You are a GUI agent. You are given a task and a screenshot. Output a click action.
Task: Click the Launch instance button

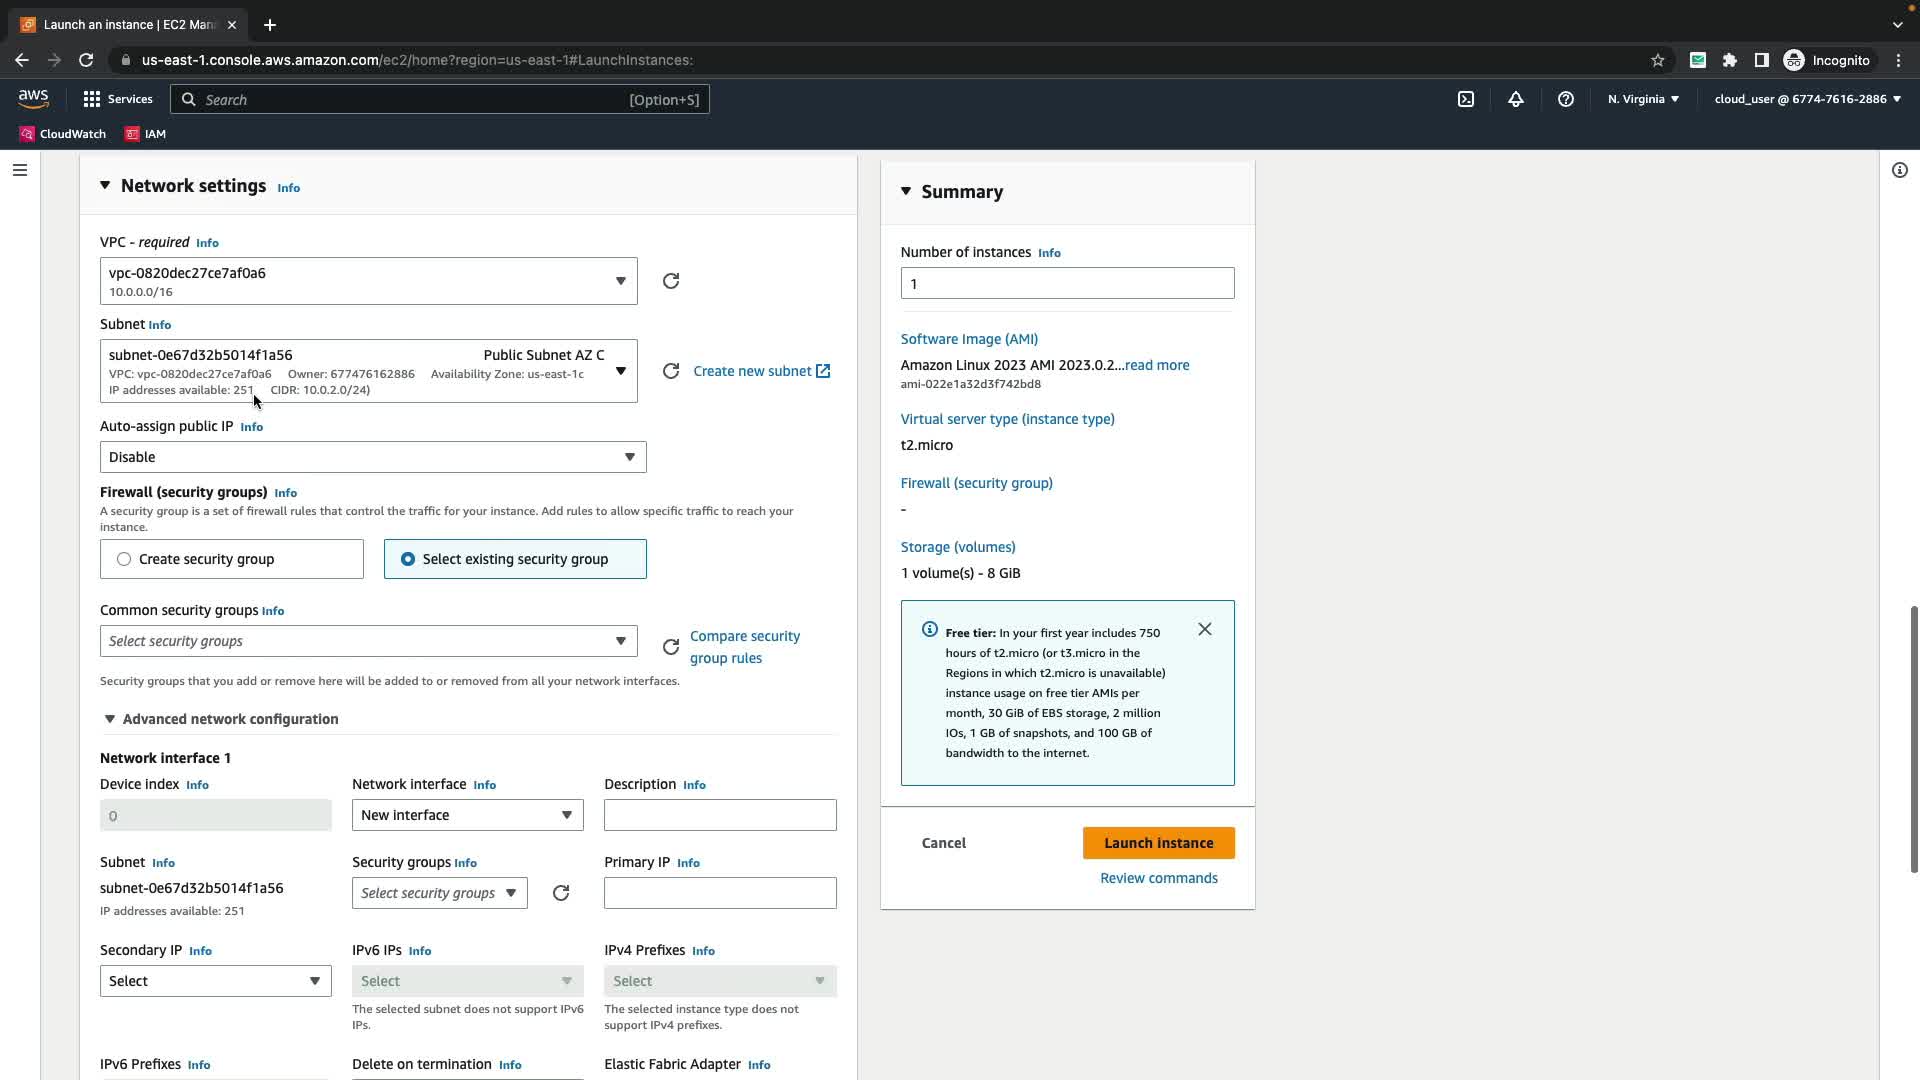click(x=1158, y=843)
